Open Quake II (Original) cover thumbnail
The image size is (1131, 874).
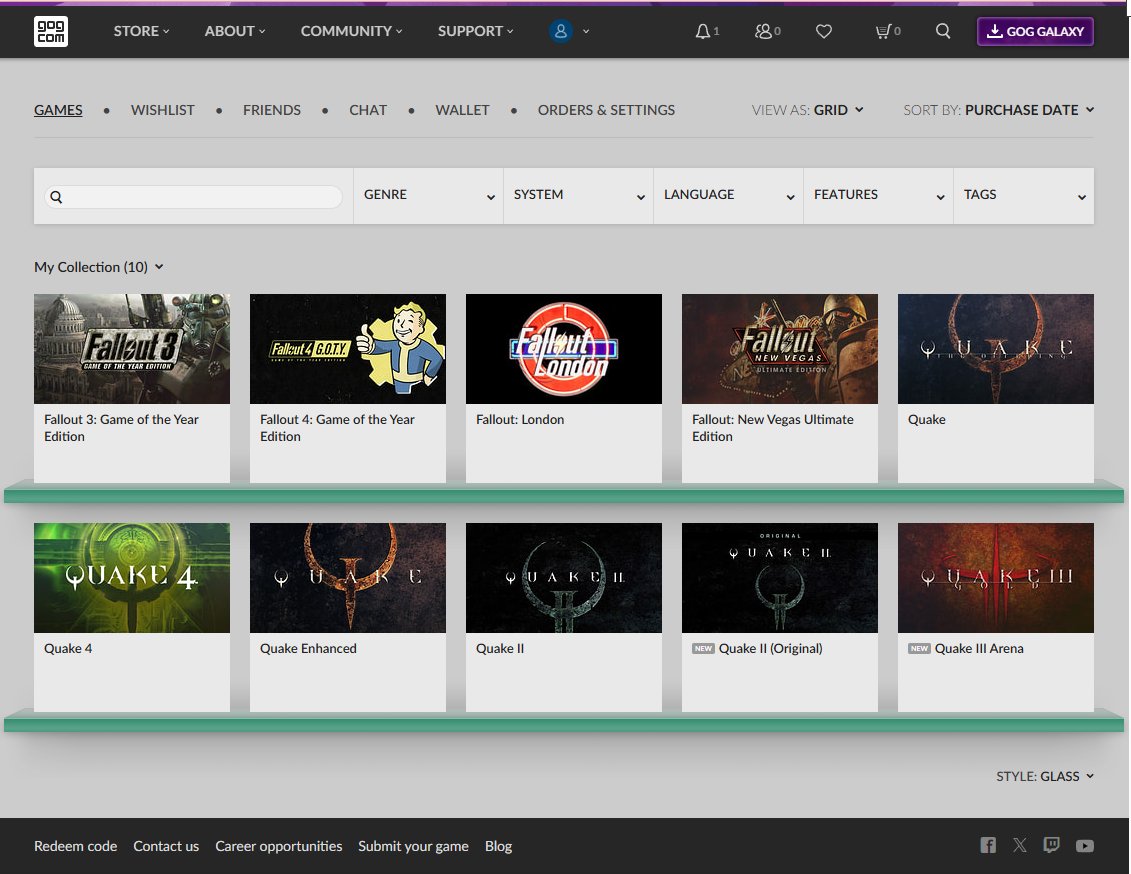coord(780,578)
